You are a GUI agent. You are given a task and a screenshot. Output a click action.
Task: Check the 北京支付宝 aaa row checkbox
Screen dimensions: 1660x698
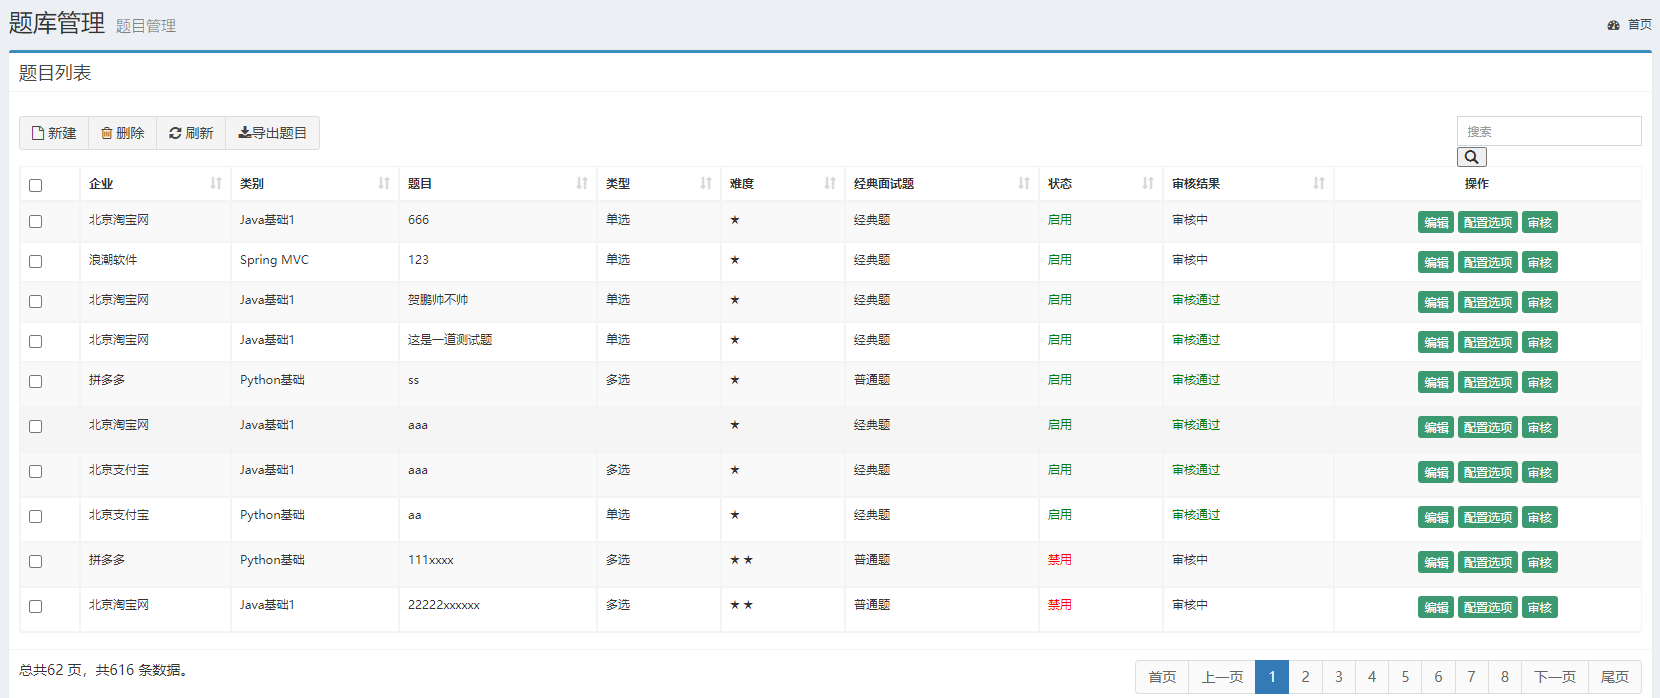[x=36, y=471]
